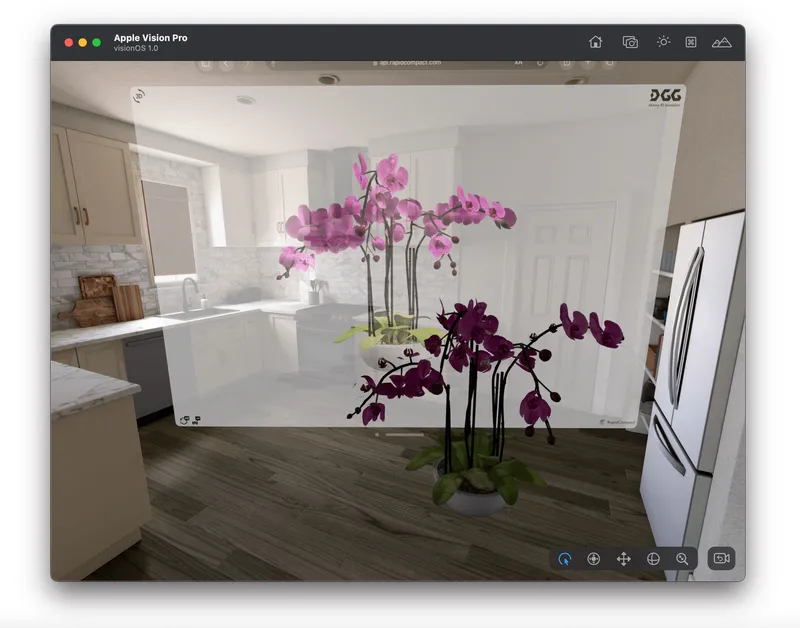Select the look-around camera tool
Screen dimensions: 800x628
[x=594, y=559]
